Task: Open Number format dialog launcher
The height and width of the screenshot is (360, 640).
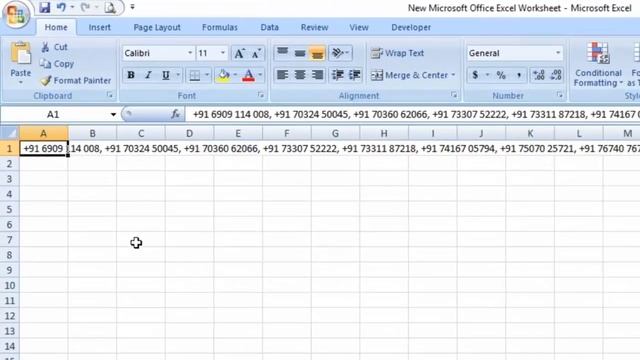Action: point(560,95)
